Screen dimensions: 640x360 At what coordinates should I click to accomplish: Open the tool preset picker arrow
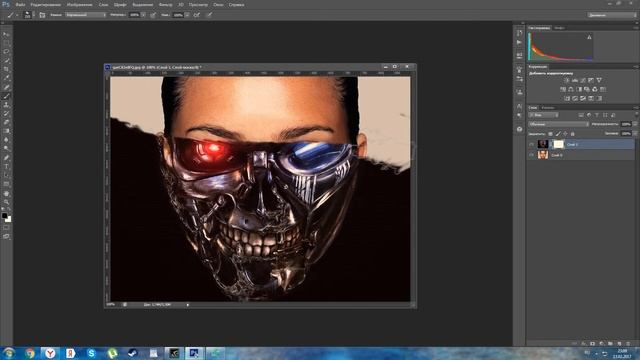pos(17,15)
